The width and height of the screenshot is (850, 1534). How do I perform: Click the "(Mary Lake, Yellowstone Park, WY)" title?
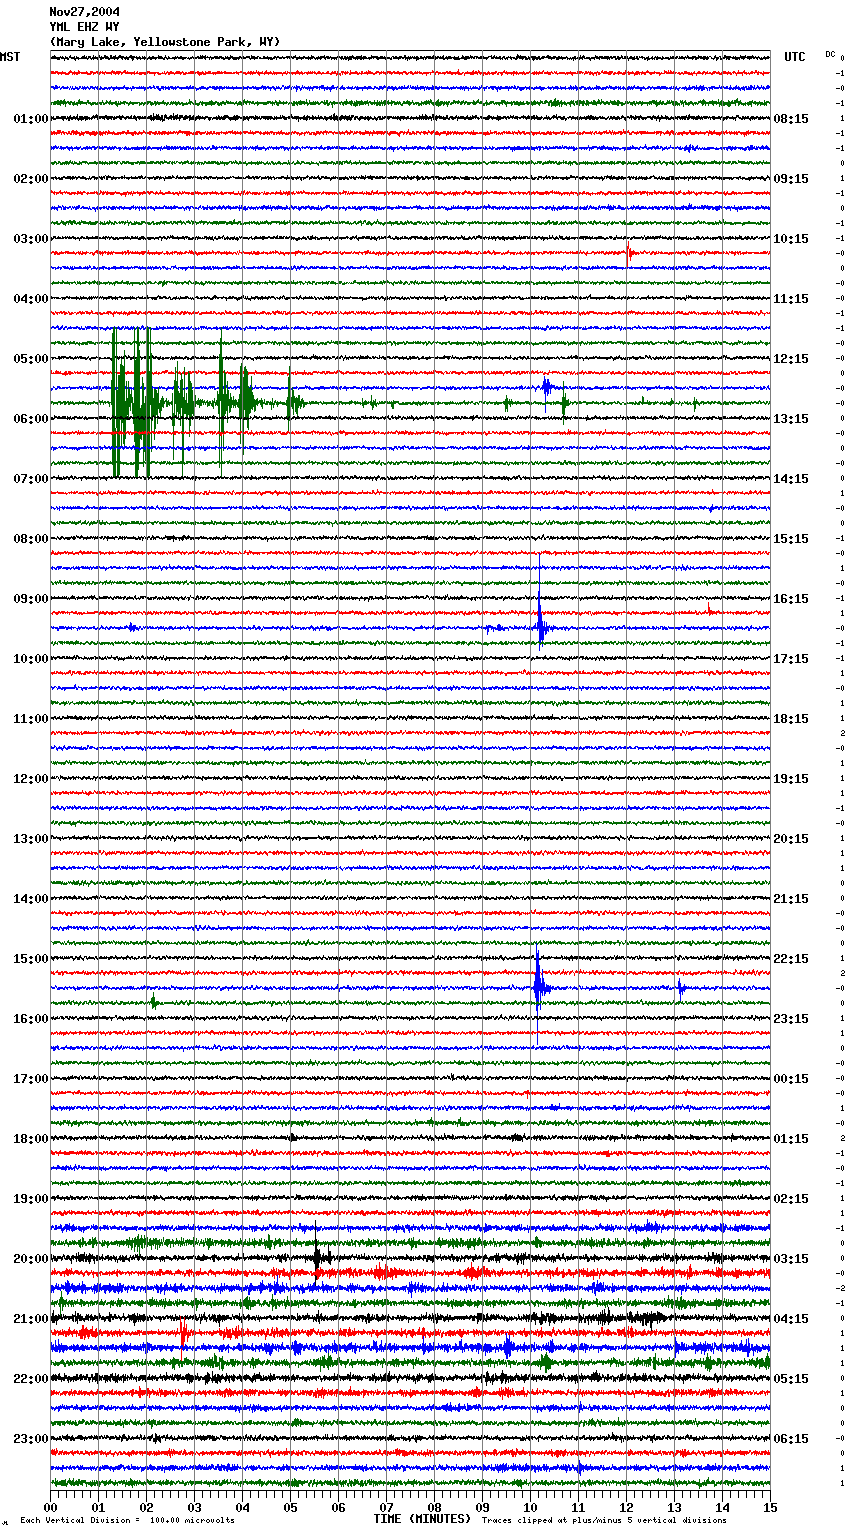click(165, 42)
